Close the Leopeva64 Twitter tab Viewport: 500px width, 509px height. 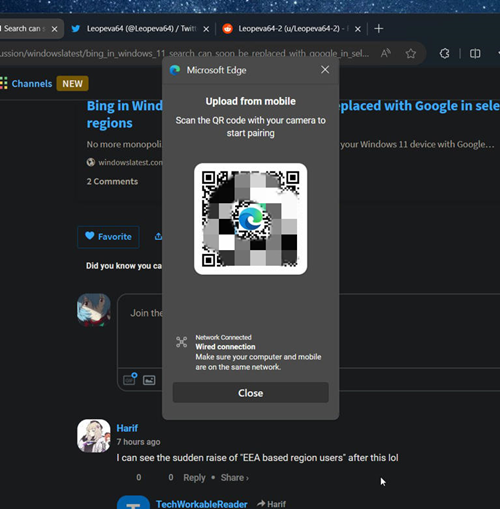(206, 29)
